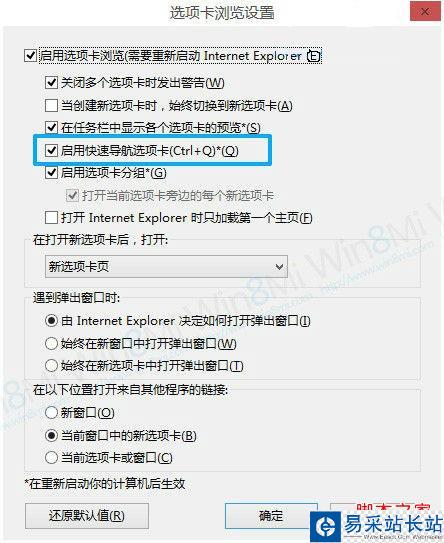
Task: Click the disabled 打开当前选项卡旁边的每个新选项卡 checkbox
Action: (72, 196)
